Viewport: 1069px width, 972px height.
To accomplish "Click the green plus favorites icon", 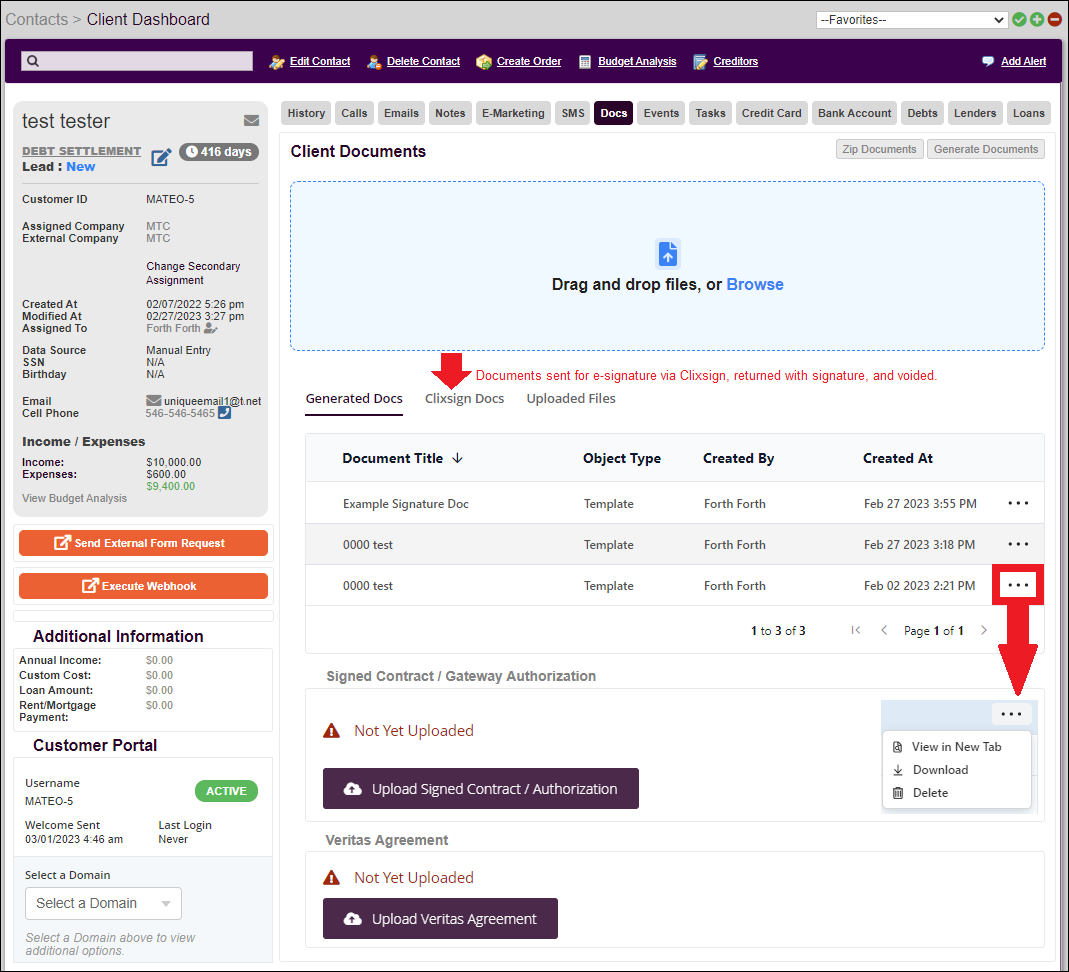I will tap(1037, 20).
